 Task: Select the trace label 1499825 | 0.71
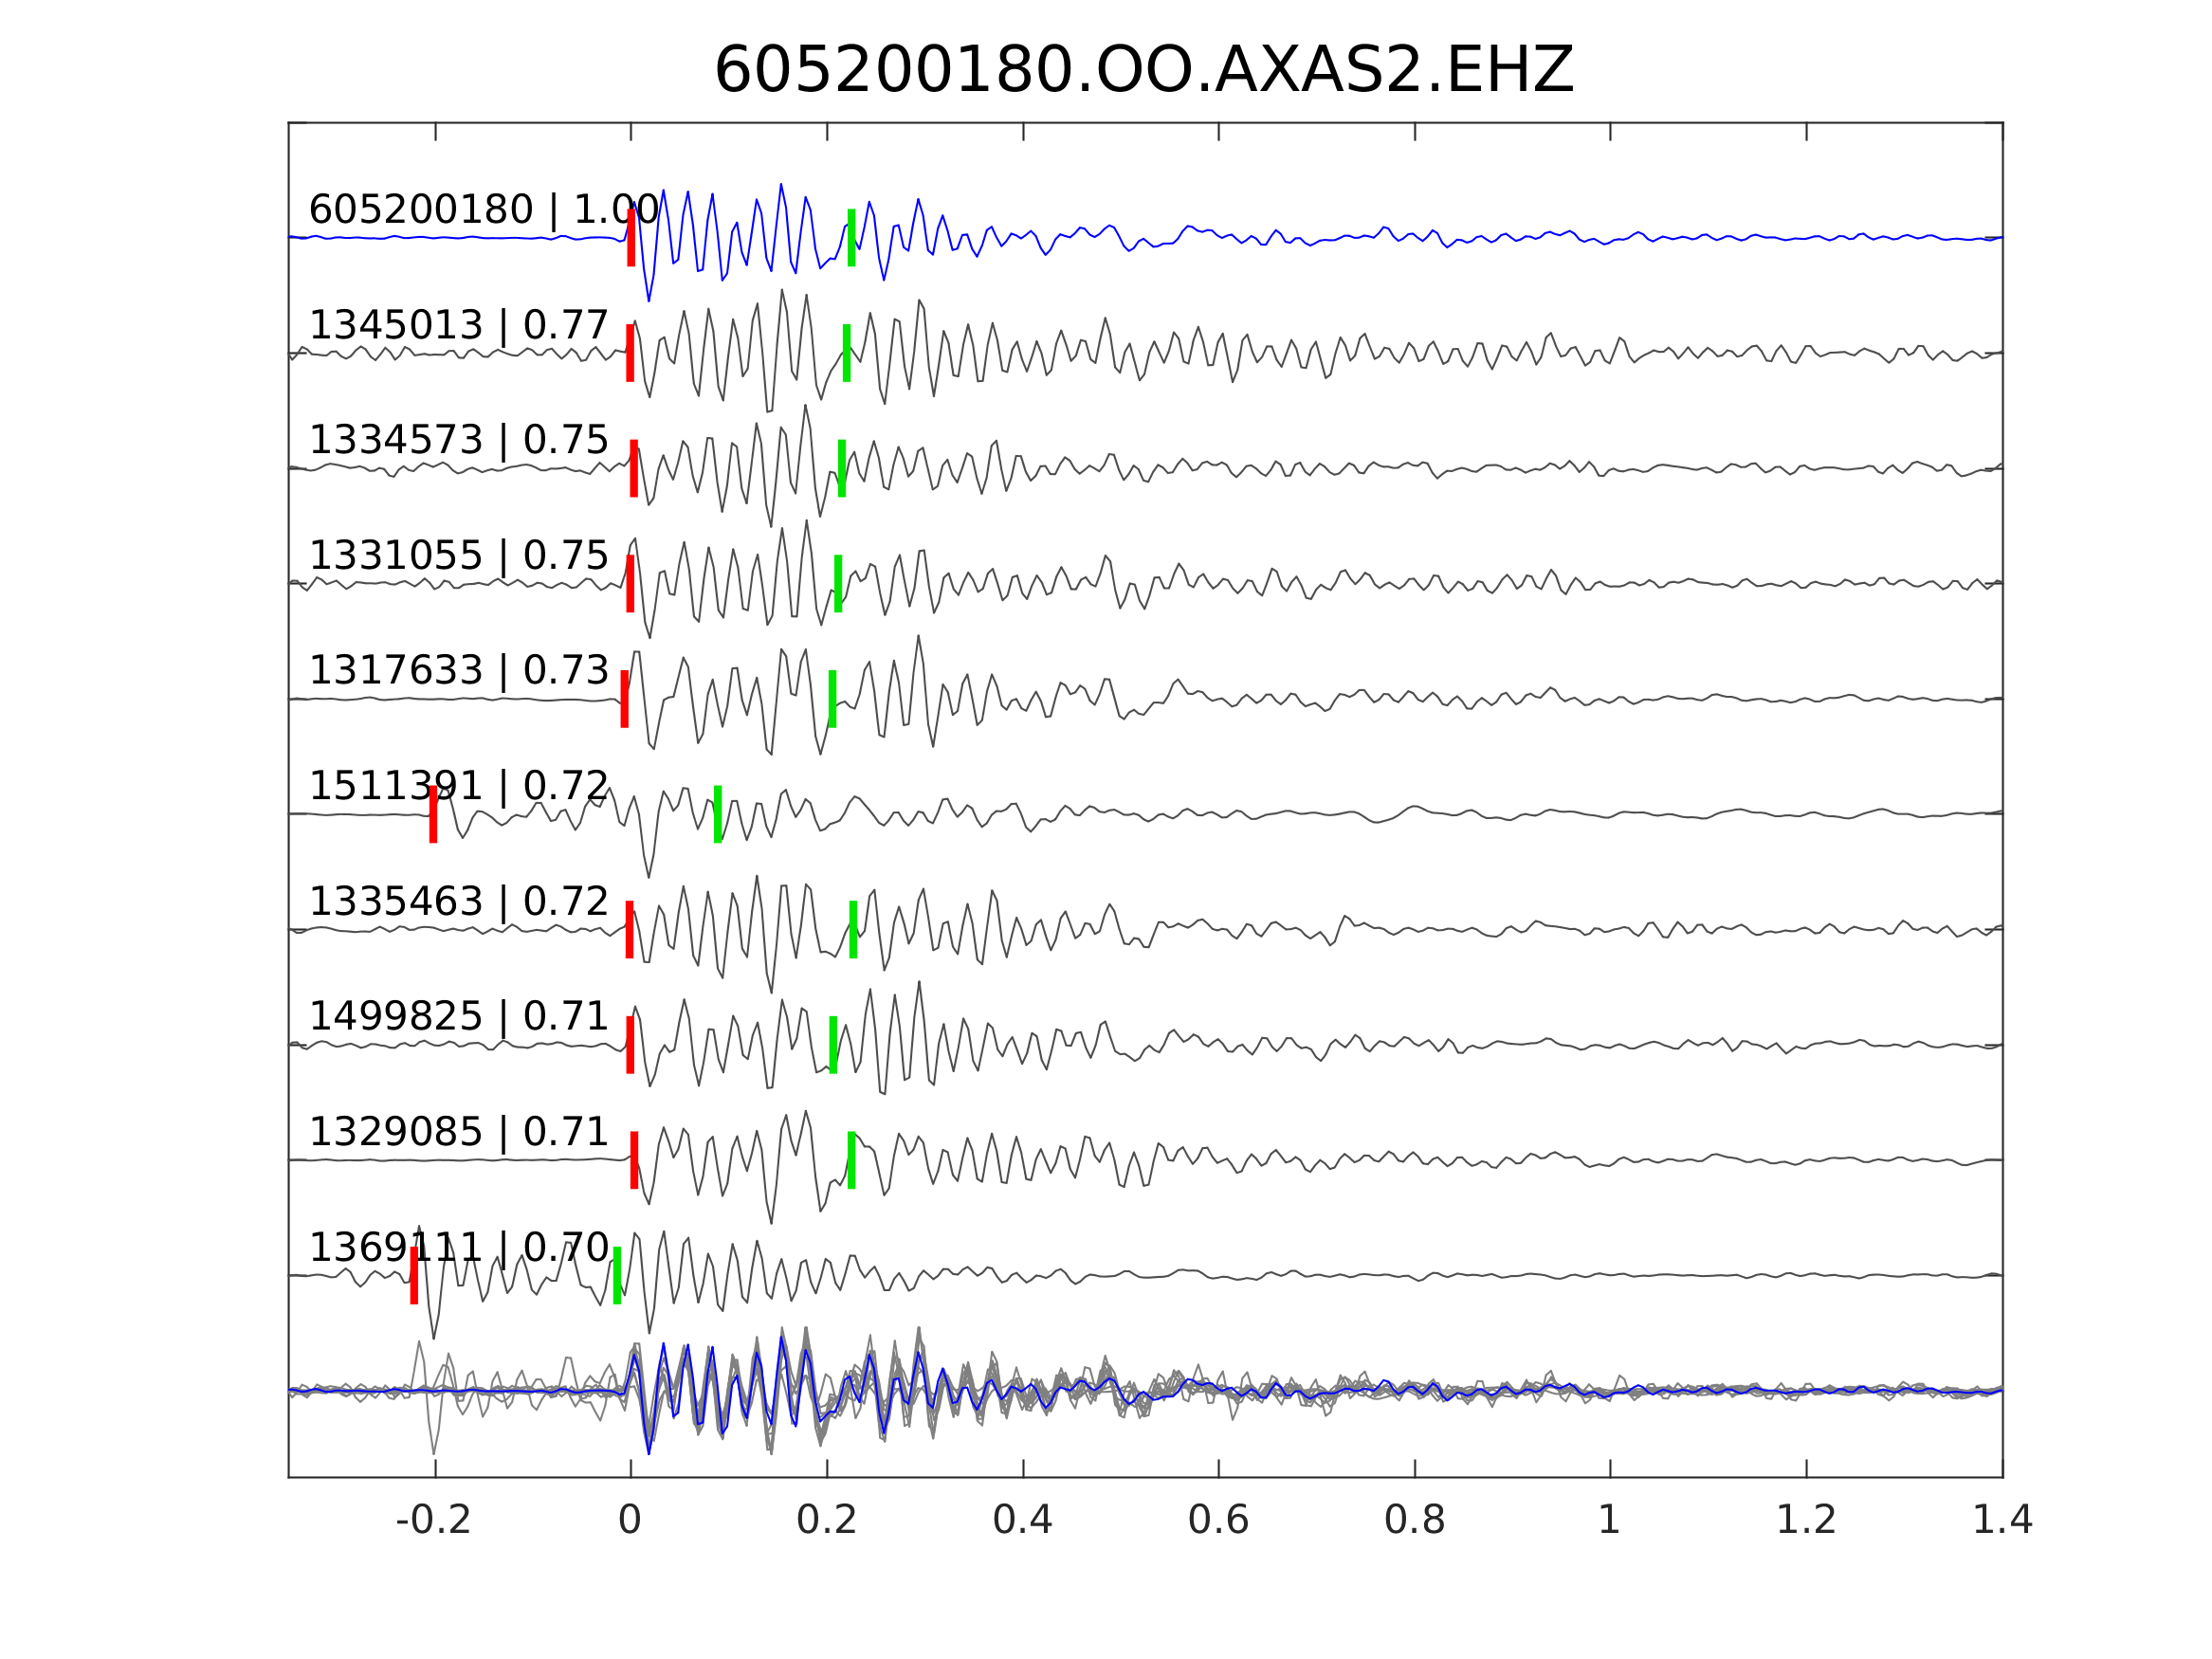[x=458, y=1016]
